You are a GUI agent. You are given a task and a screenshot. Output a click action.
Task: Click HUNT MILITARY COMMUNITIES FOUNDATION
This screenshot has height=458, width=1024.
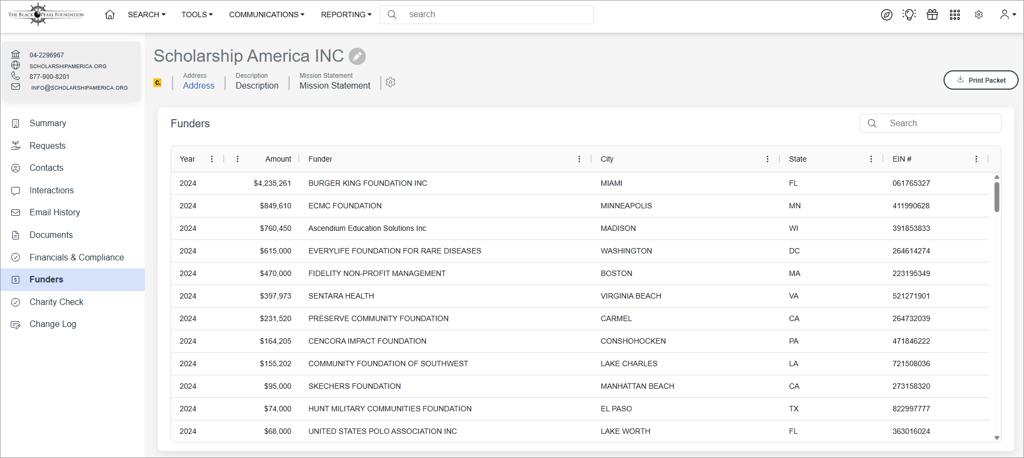390,409
